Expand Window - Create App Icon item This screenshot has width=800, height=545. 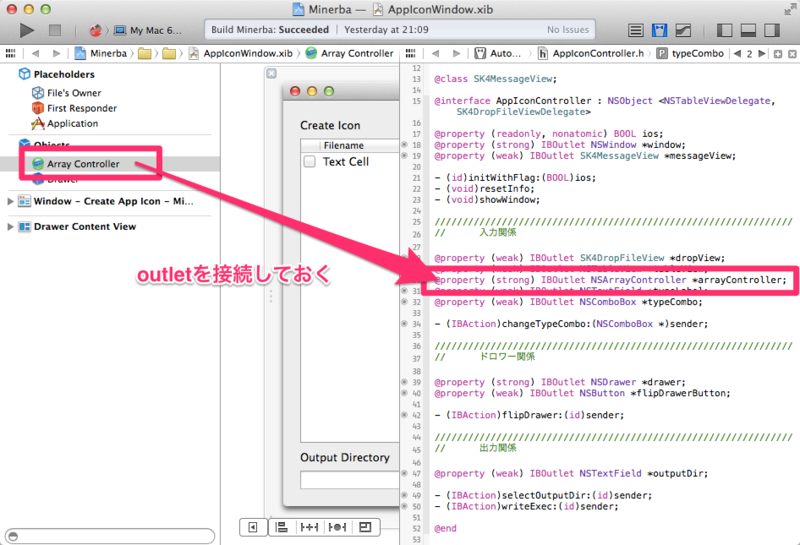coord(10,201)
